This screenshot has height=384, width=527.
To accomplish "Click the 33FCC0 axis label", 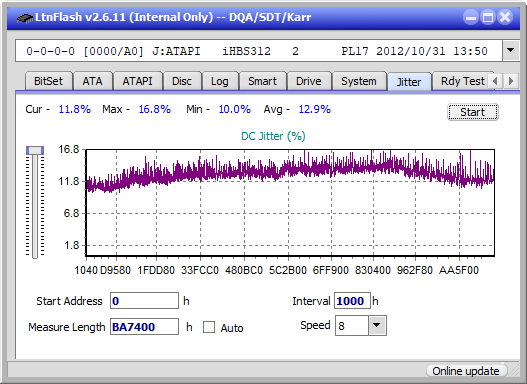I will 200,270.
